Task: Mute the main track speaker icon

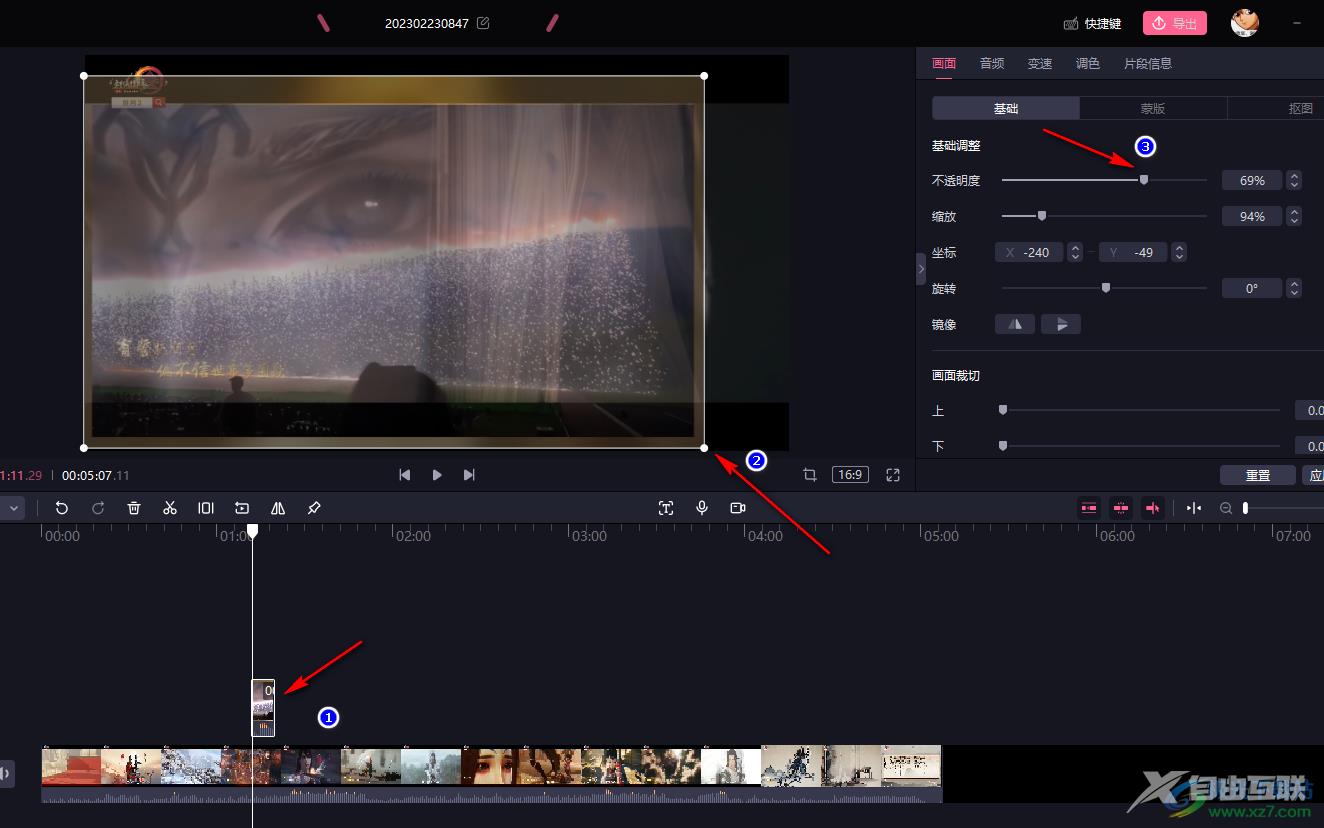Action: point(6,773)
